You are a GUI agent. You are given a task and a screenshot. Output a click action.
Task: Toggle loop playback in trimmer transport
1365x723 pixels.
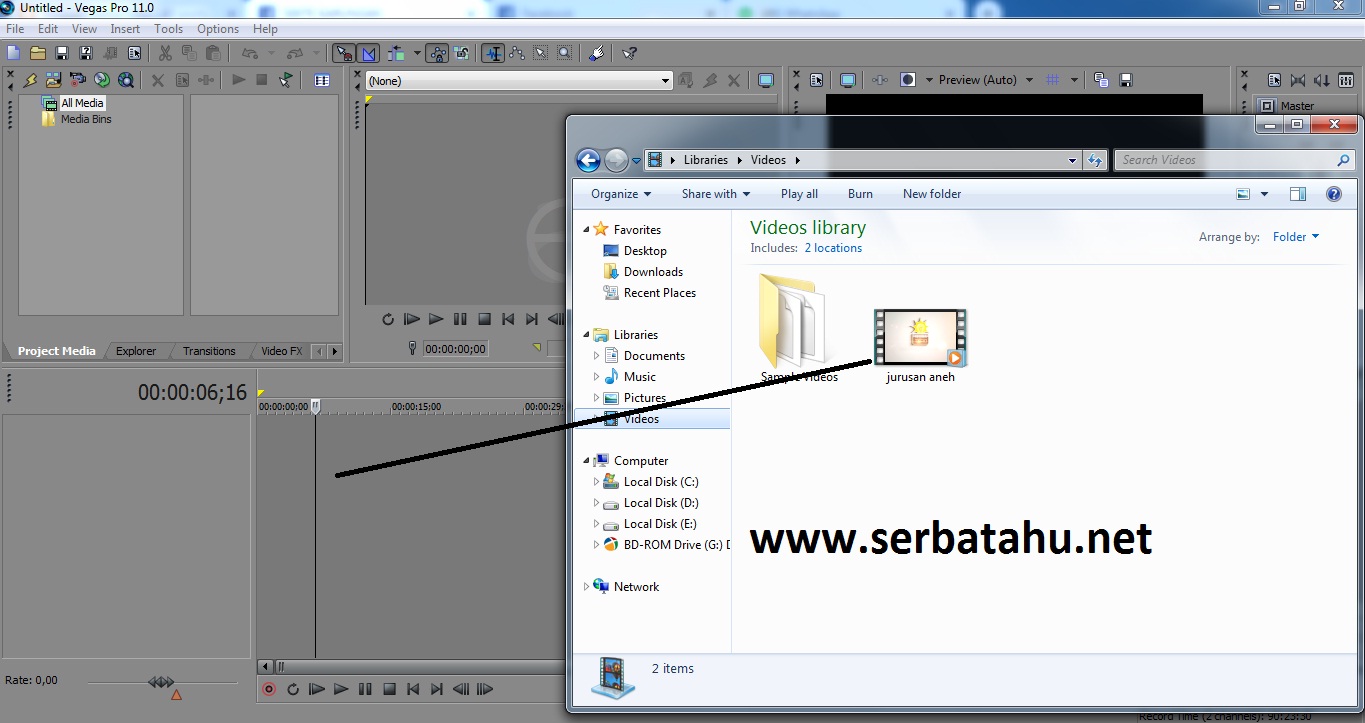pyautogui.click(x=388, y=319)
